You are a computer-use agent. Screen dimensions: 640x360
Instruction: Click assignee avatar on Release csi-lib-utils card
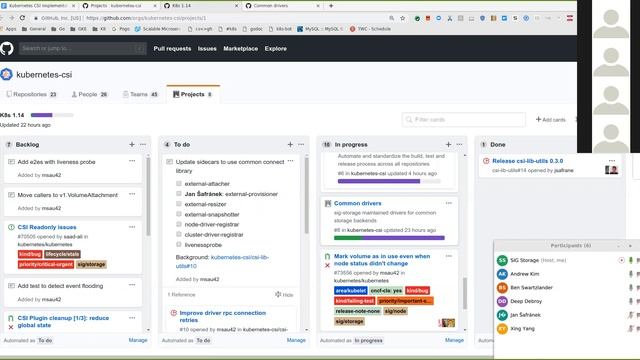[611, 170]
